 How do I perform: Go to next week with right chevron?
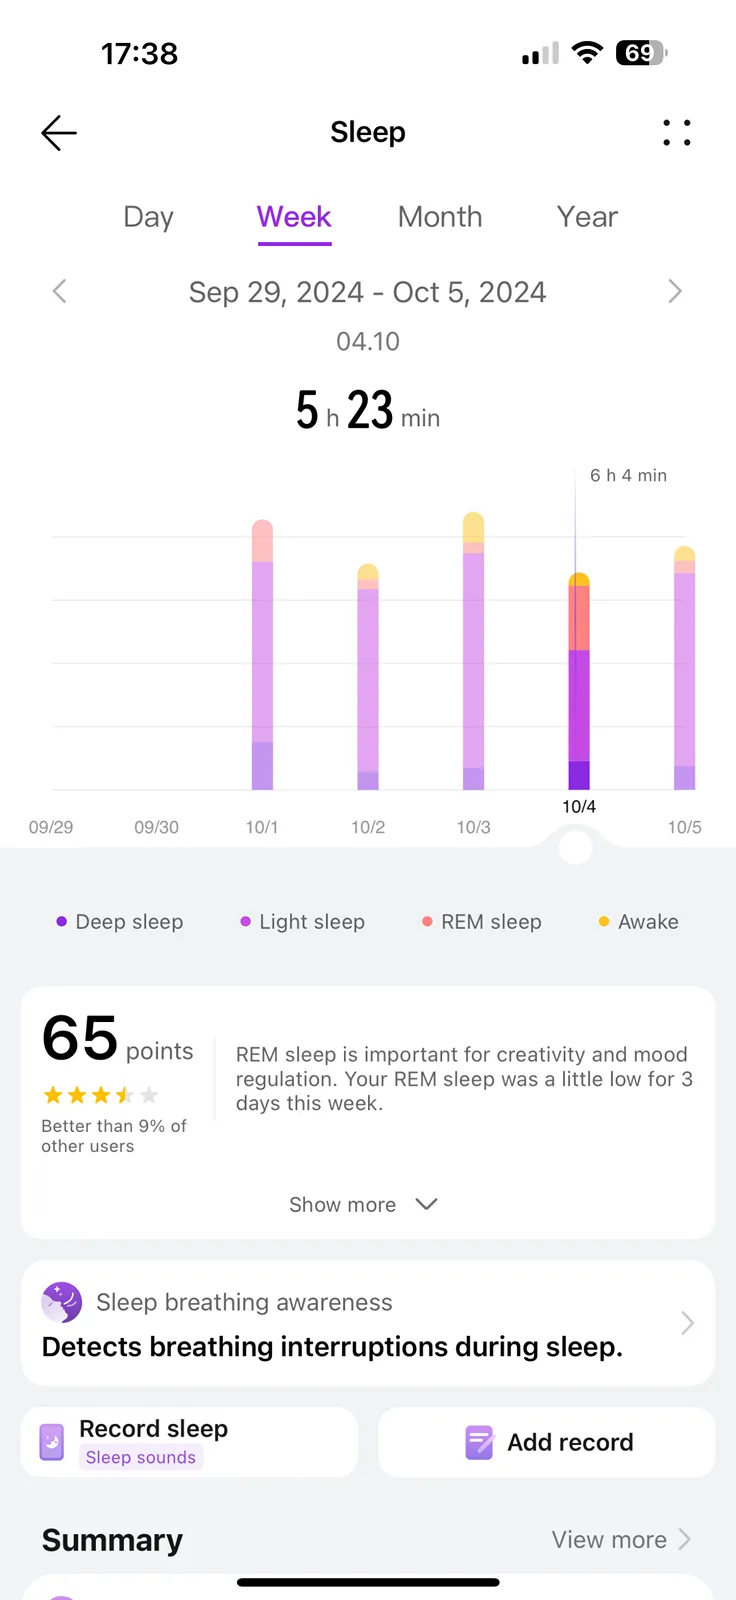(675, 291)
